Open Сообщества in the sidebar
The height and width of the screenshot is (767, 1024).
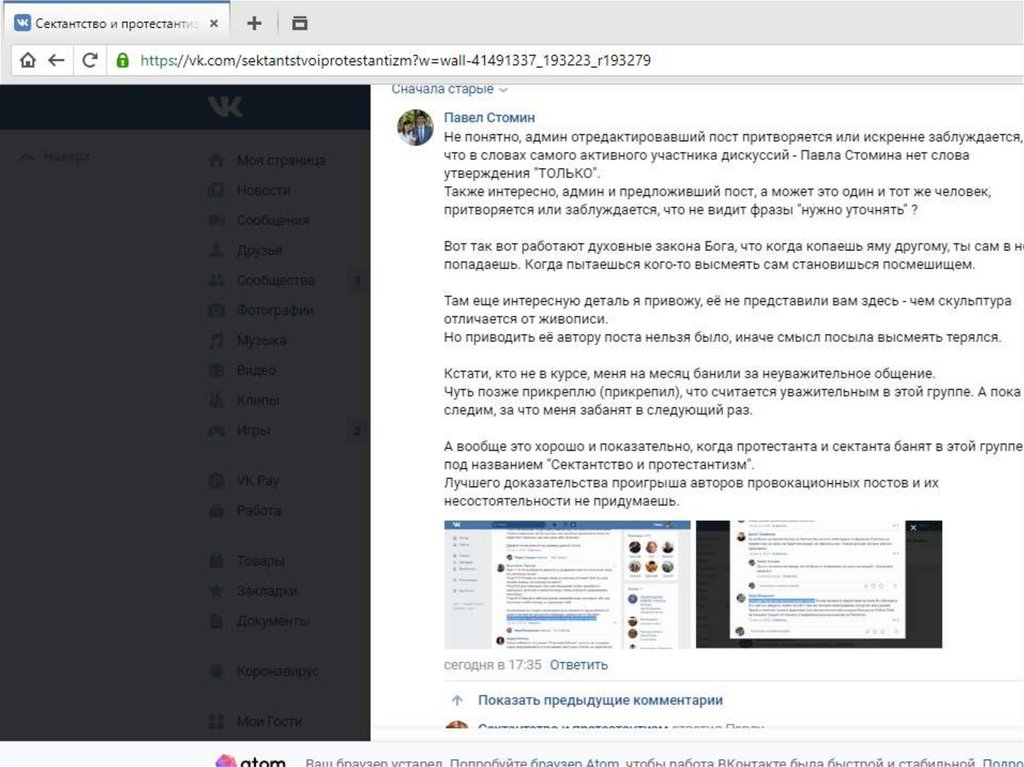coord(276,280)
